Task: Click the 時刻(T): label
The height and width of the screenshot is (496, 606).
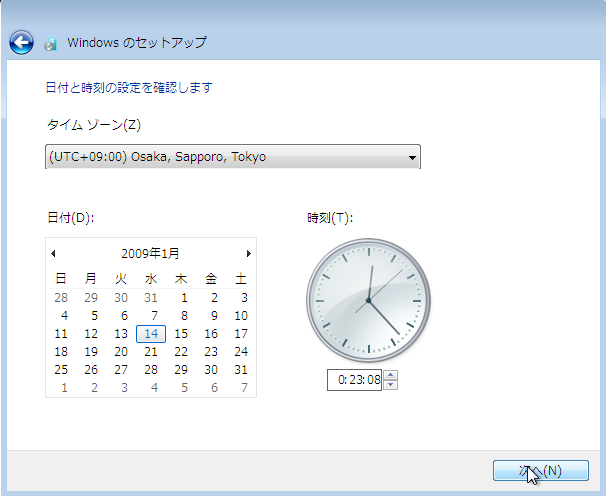Action: tap(330, 218)
